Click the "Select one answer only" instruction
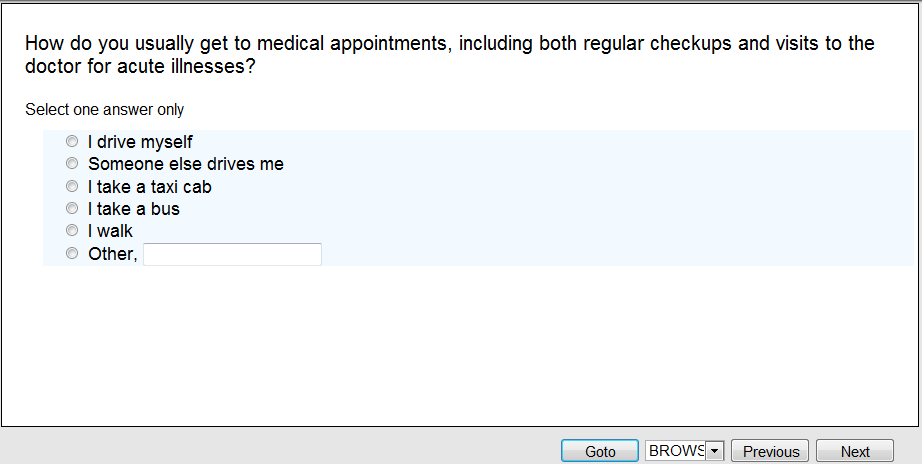This screenshot has height=464, width=922. click(105, 110)
